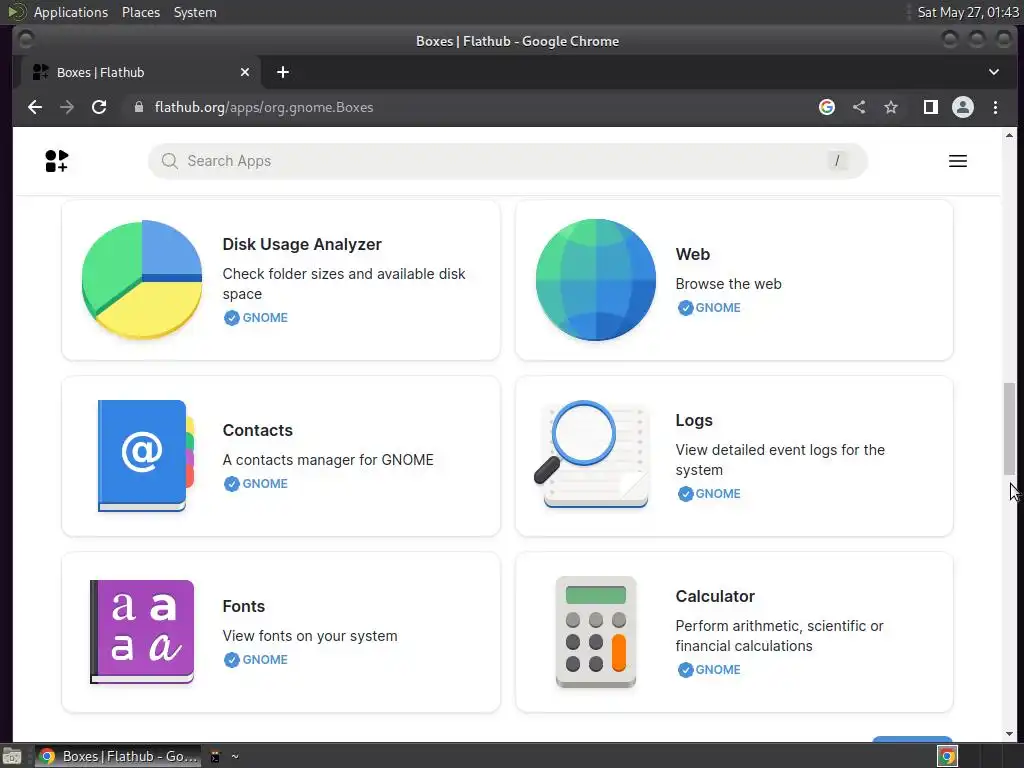Reload the Flathub page
1024x768 pixels.
[x=99, y=107]
